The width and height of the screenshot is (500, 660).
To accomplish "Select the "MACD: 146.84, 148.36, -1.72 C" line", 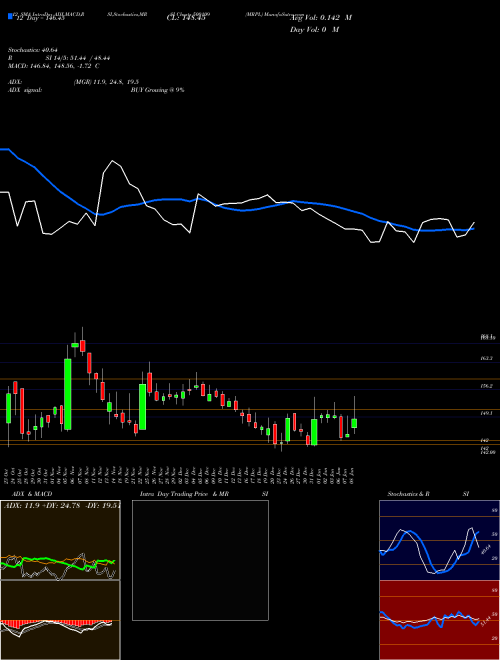I will 53,66.
